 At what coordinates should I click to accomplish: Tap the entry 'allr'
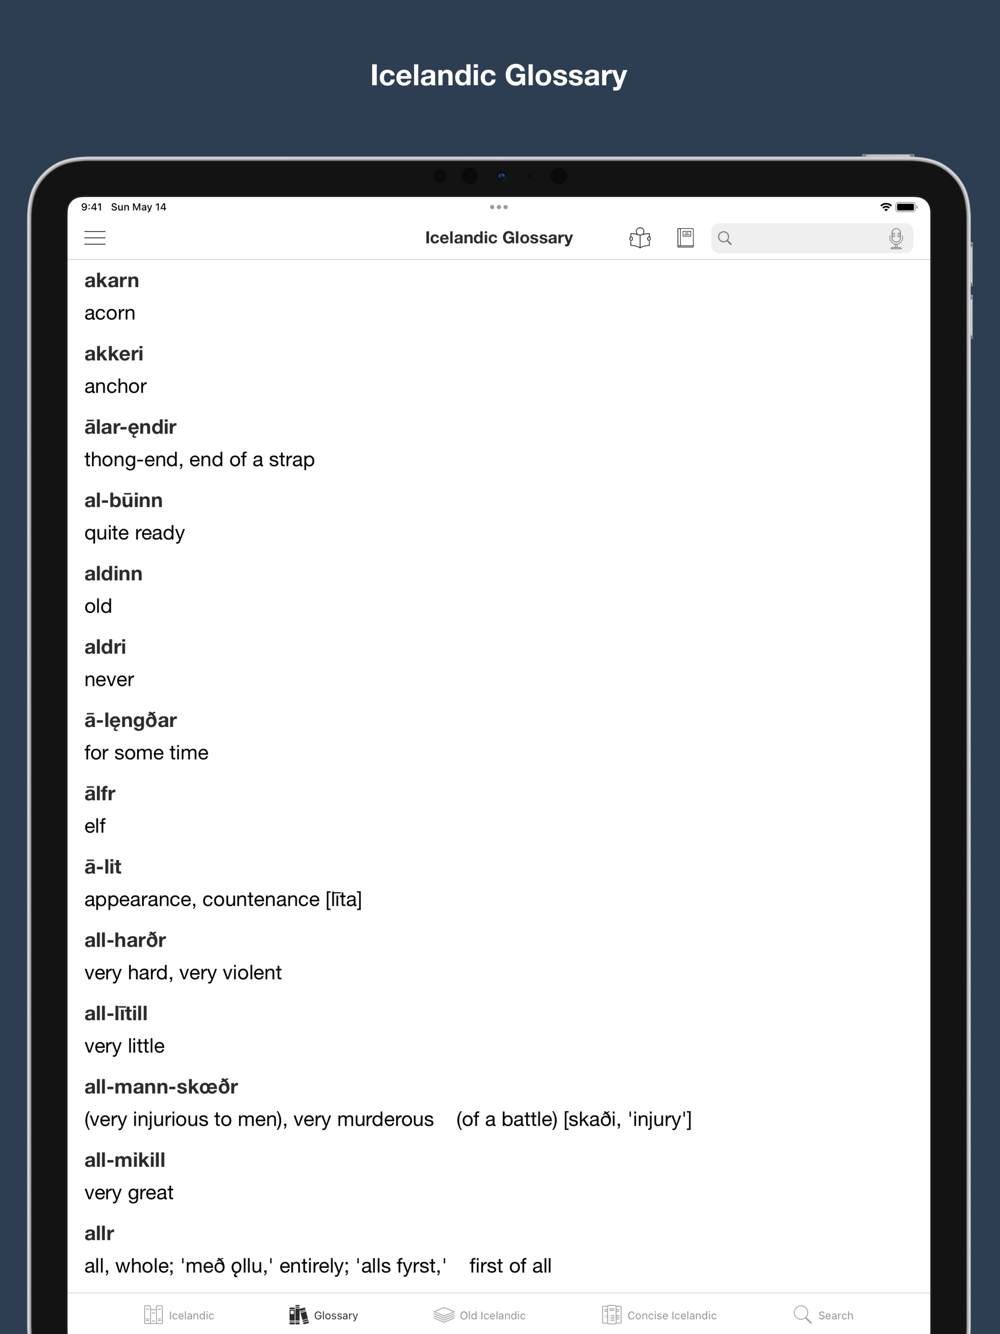point(99,1233)
